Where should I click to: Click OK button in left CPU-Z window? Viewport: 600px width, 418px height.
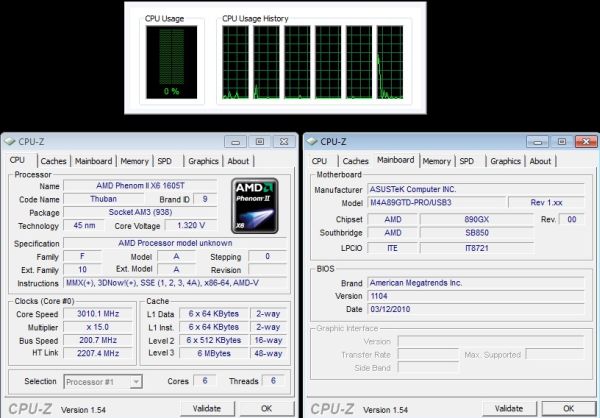[267, 408]
